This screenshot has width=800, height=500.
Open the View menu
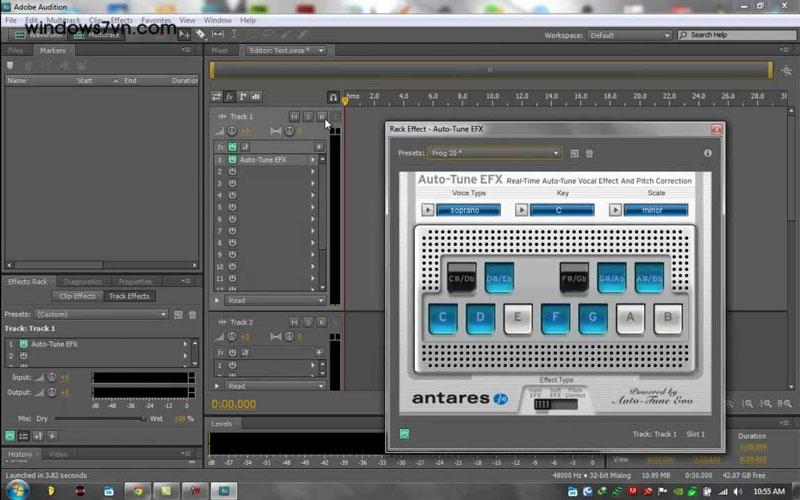click(187, 20)
